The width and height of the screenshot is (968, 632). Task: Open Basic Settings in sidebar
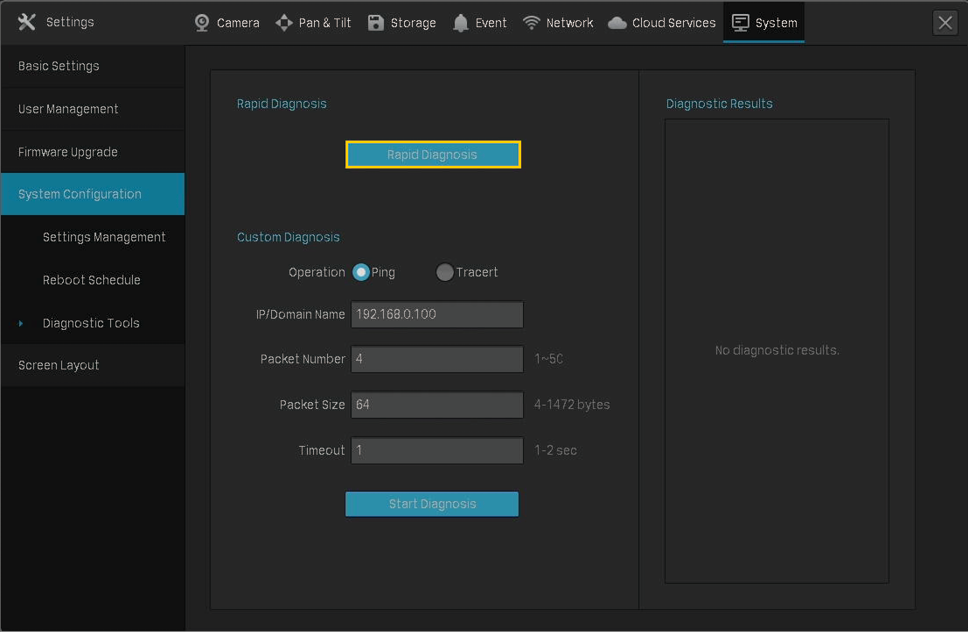pyautogui.click(x=93, y=66)
